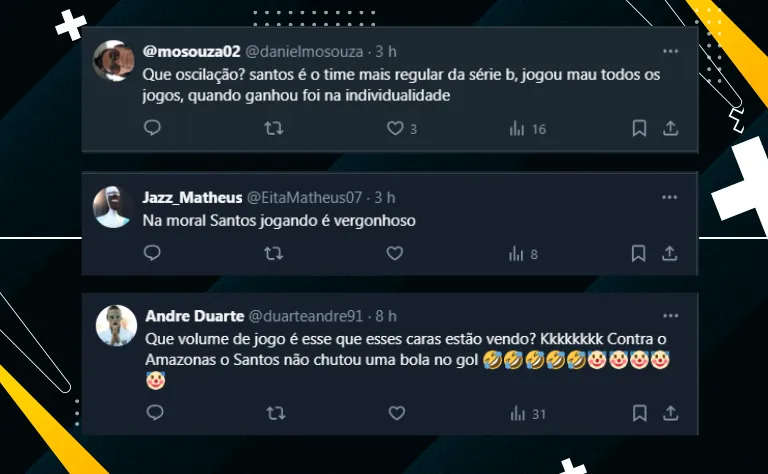This screenshot has height=474, width=768.
Task: Bookmark the Jazz_Matheus tweet
Action: [639, 254]
